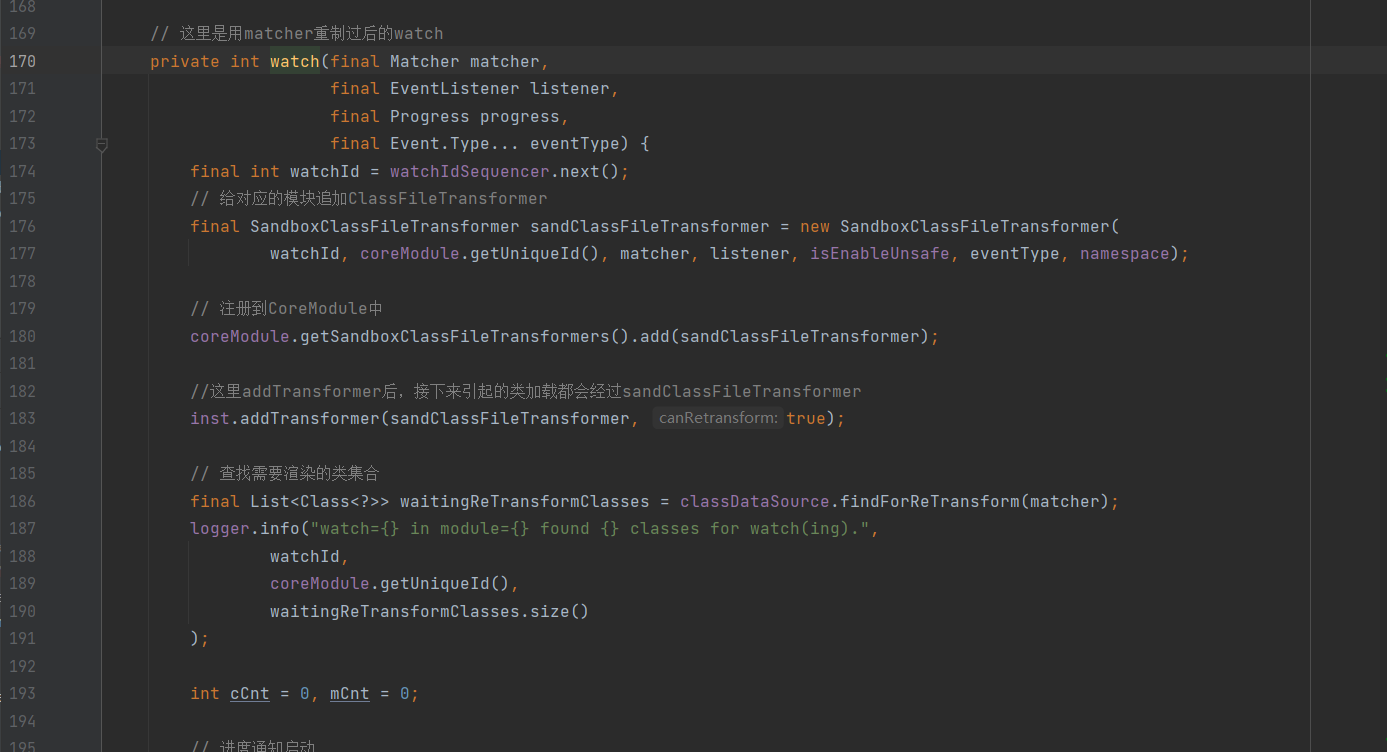Screen dimensions: 1387x752
Task: Click the canRetransform inlay hint
Action: [x=718, y=418]
